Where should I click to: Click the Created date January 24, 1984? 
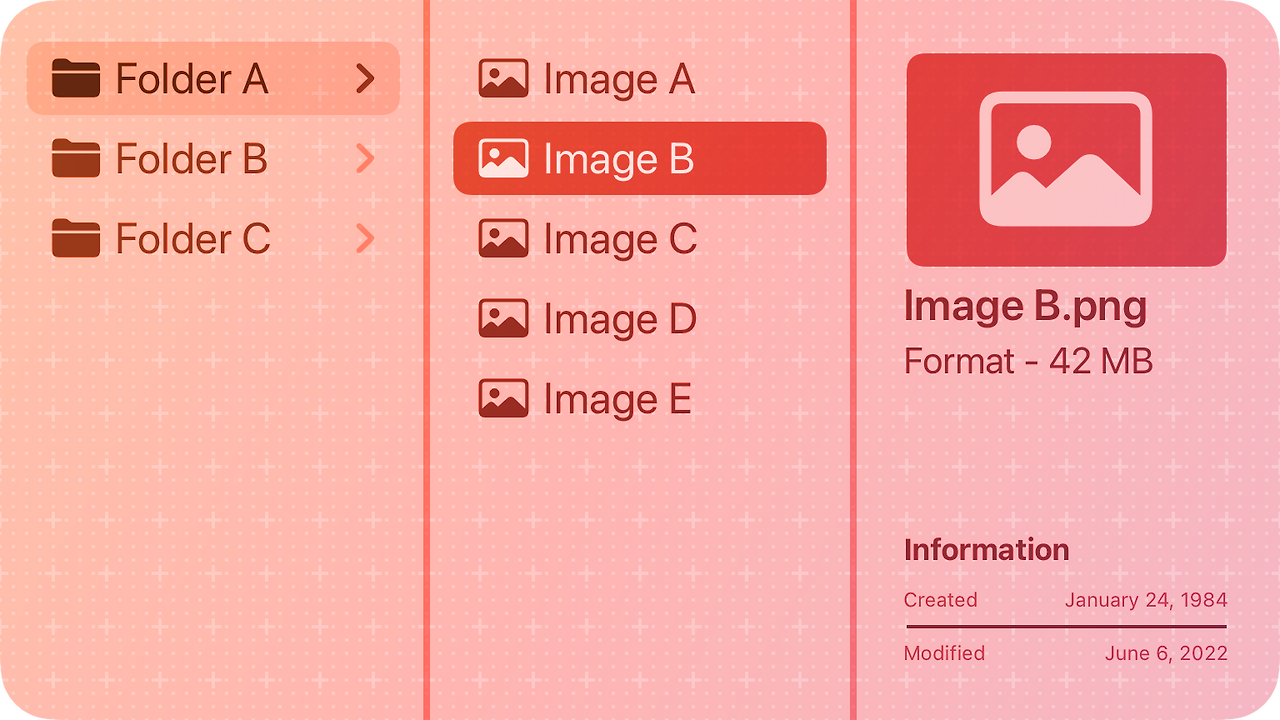click(1146, 600)
